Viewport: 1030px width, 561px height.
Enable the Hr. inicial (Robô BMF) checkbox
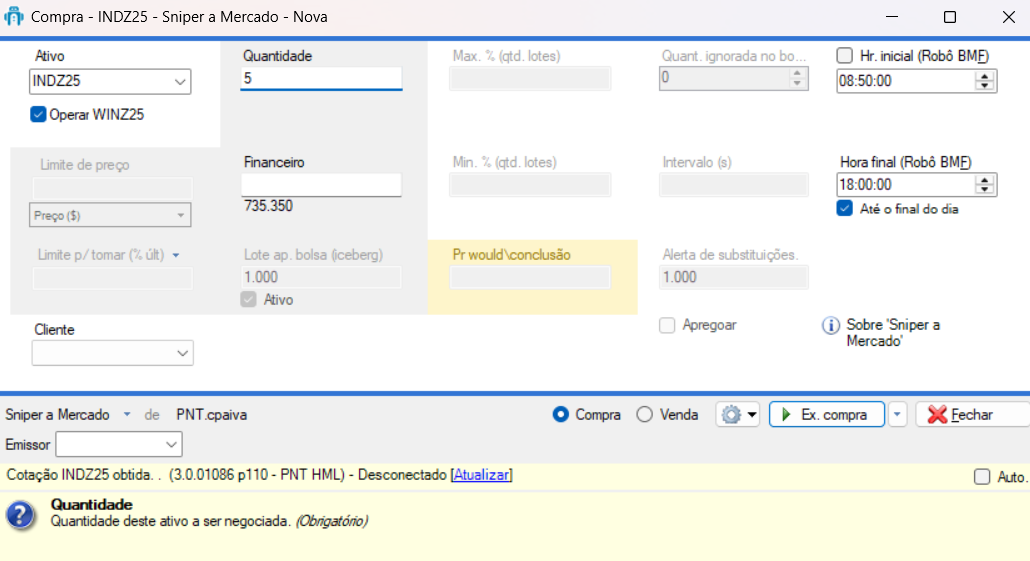pyautogui.click(x=845, y=56)
